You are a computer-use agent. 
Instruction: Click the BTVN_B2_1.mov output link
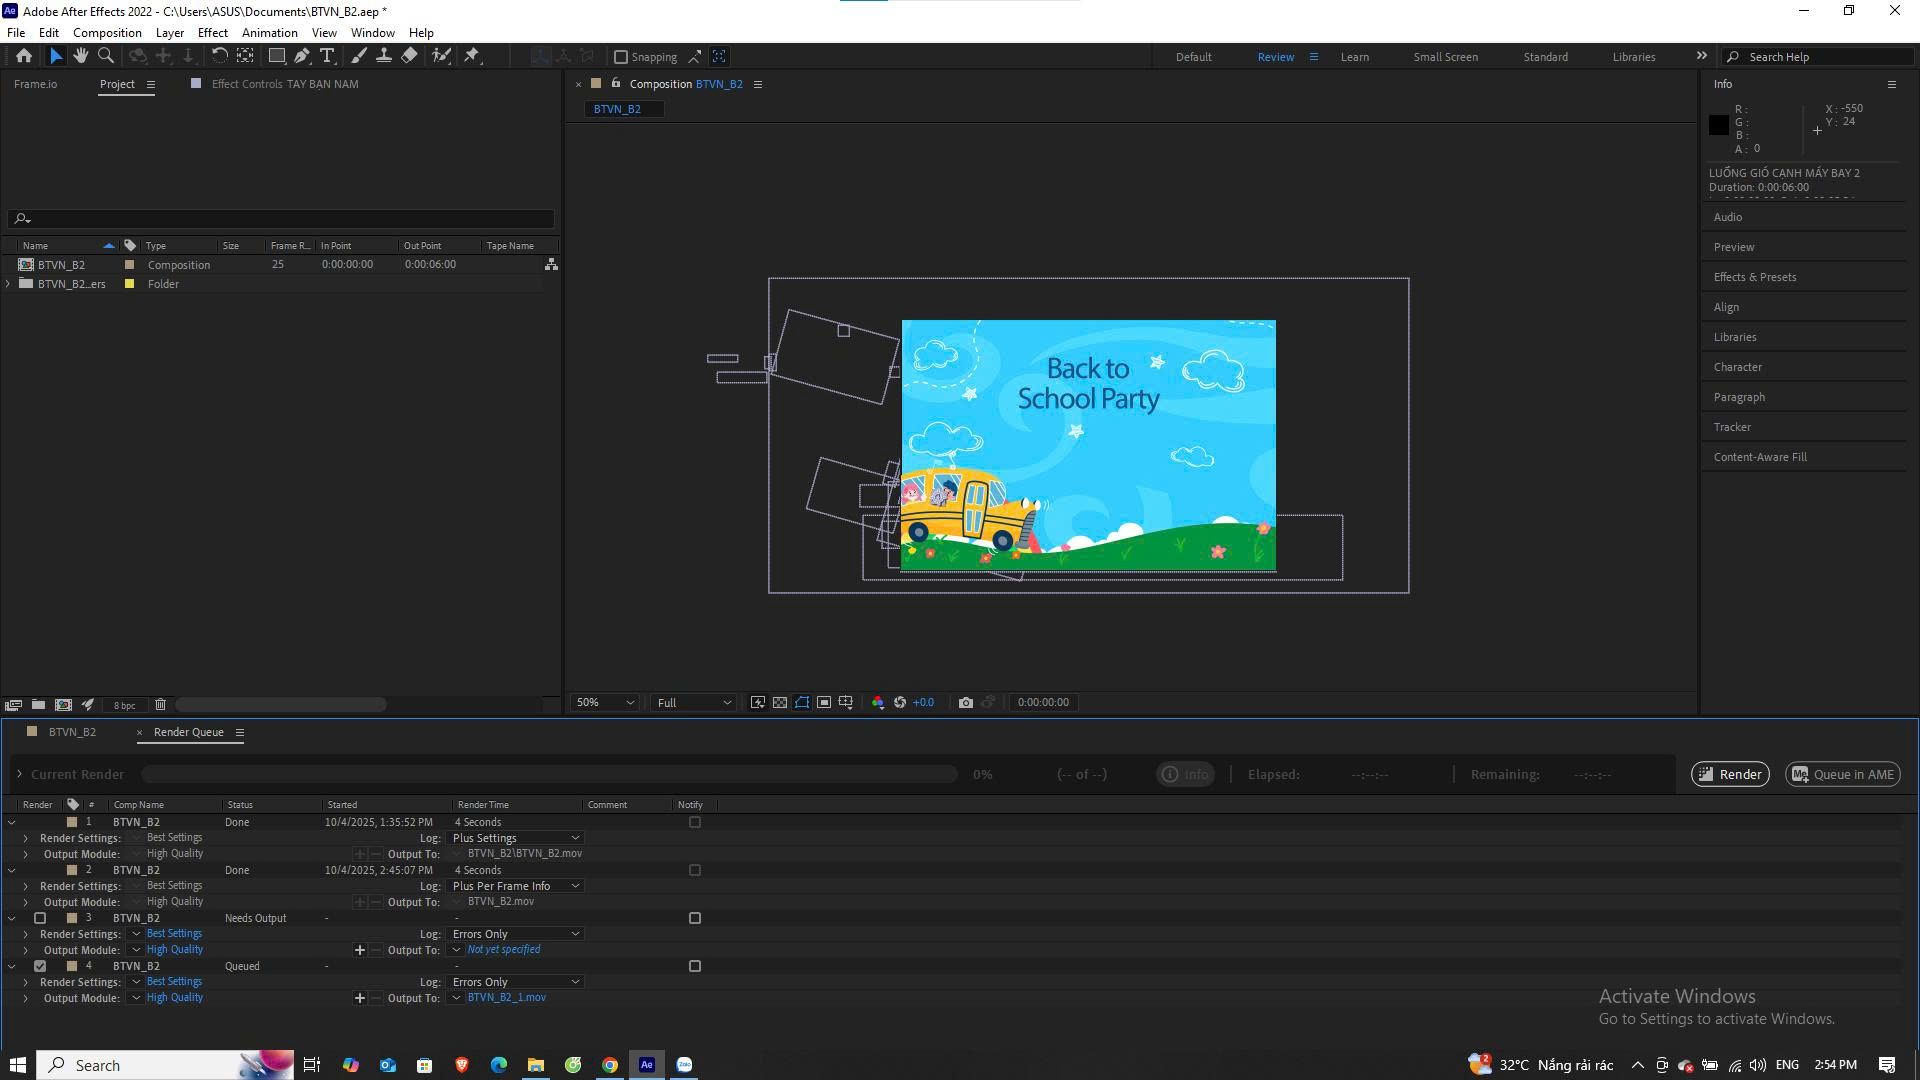(x=507, y=998)
